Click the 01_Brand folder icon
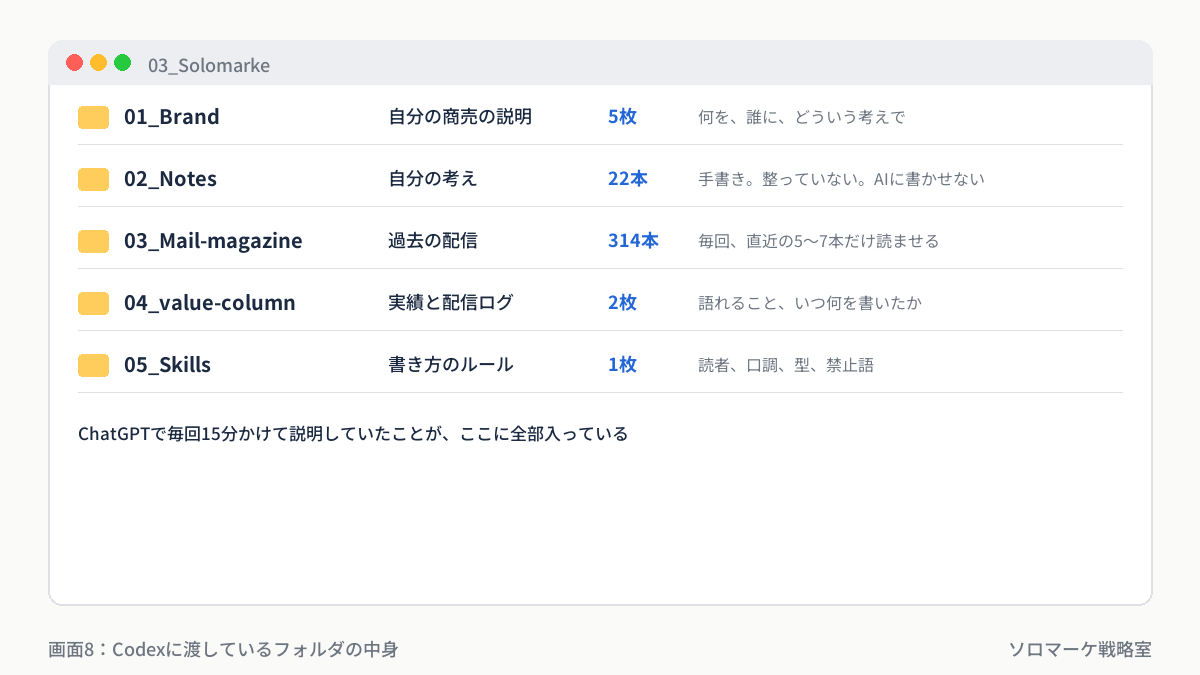1200x675 pixels. coord(93,117)
